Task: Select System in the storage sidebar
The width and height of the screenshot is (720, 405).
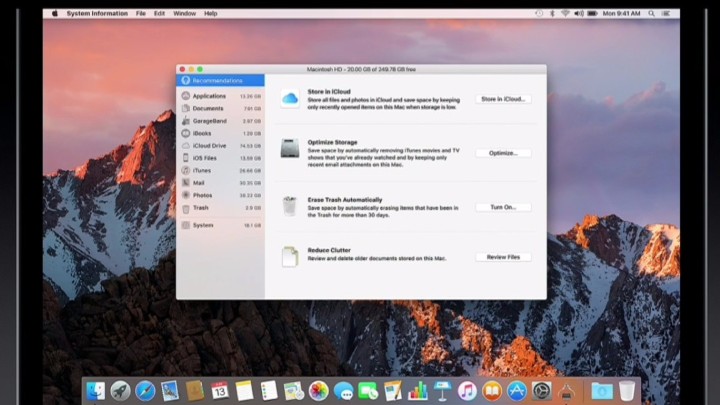Action: point(220,225)
